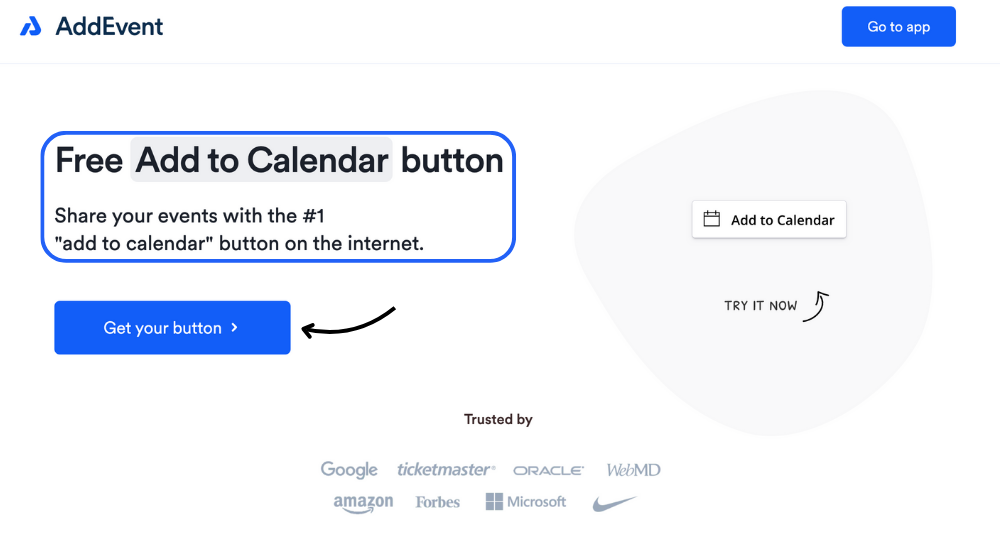Click the Forbes logo

[x=438, y=502]
